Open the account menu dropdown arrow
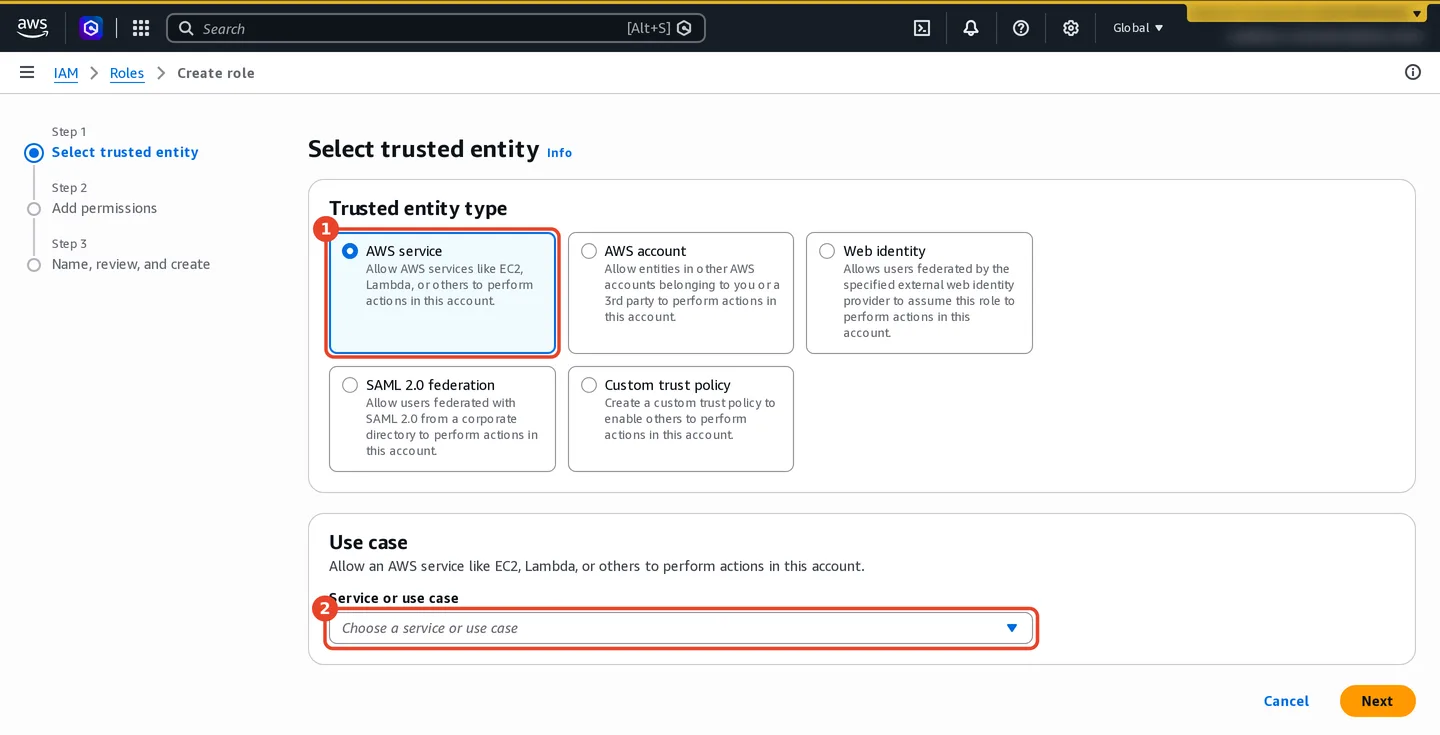Screen dimensions: 1440x735 click(x=1417, y=14)
